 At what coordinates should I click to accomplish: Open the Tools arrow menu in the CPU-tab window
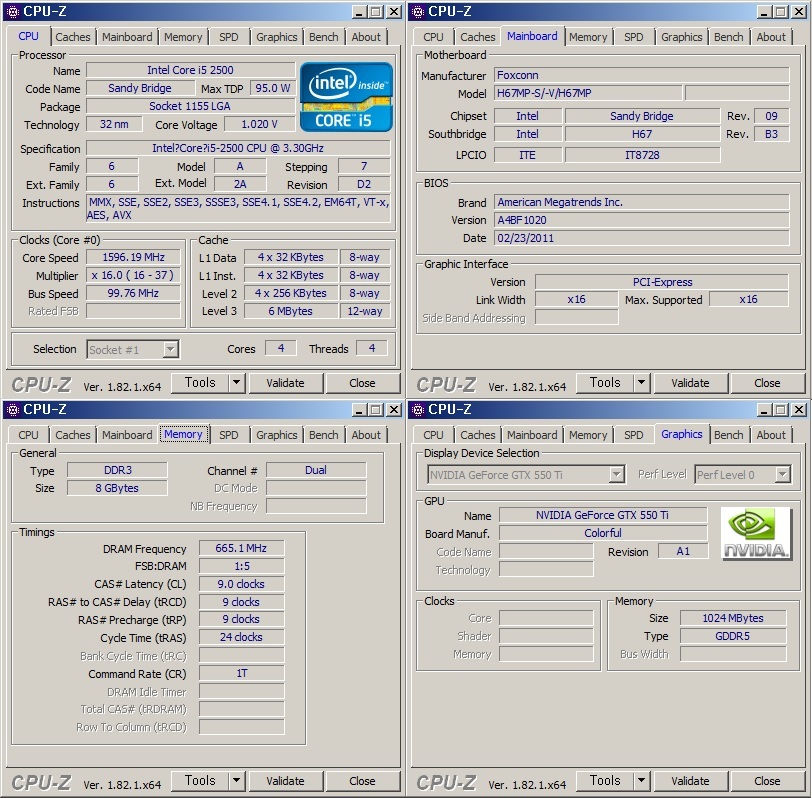point(236,383)
